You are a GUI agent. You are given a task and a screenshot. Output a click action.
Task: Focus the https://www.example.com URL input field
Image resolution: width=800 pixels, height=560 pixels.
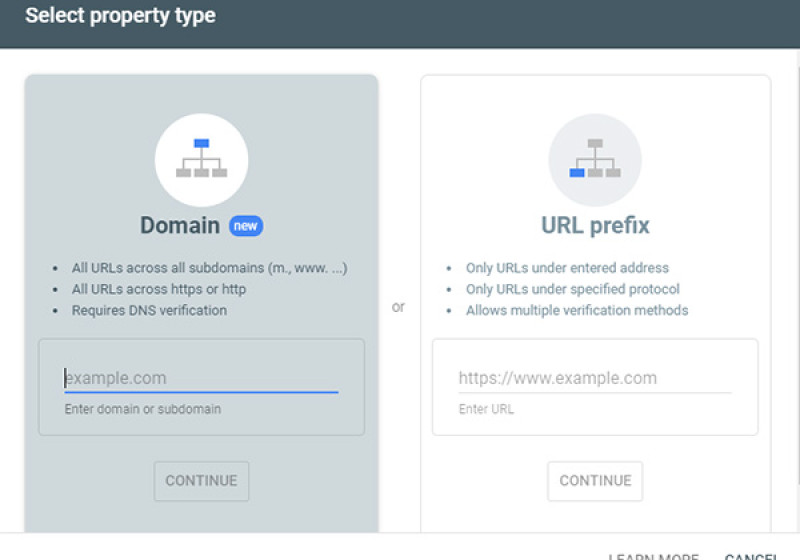(595, 378)
